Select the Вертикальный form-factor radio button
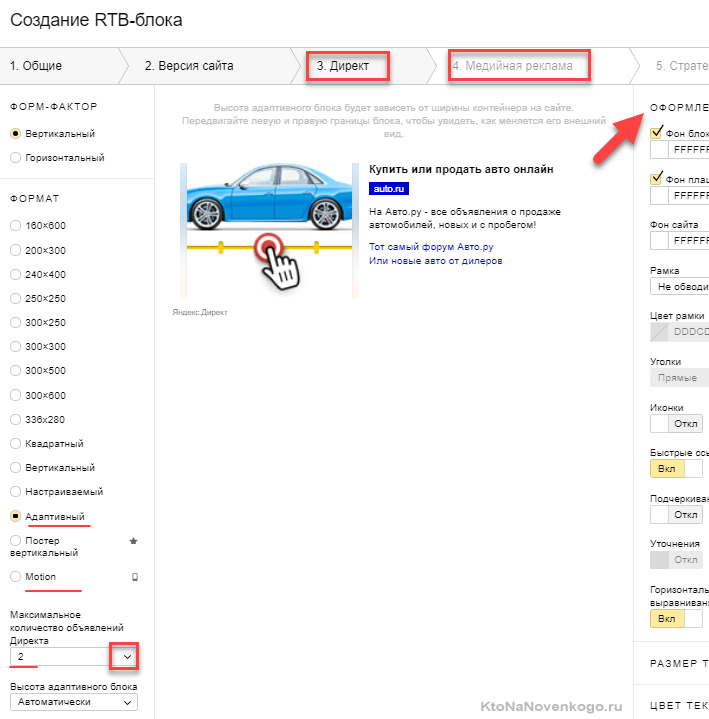The height and width of the screenshot is (719, 709). point(16,134)
